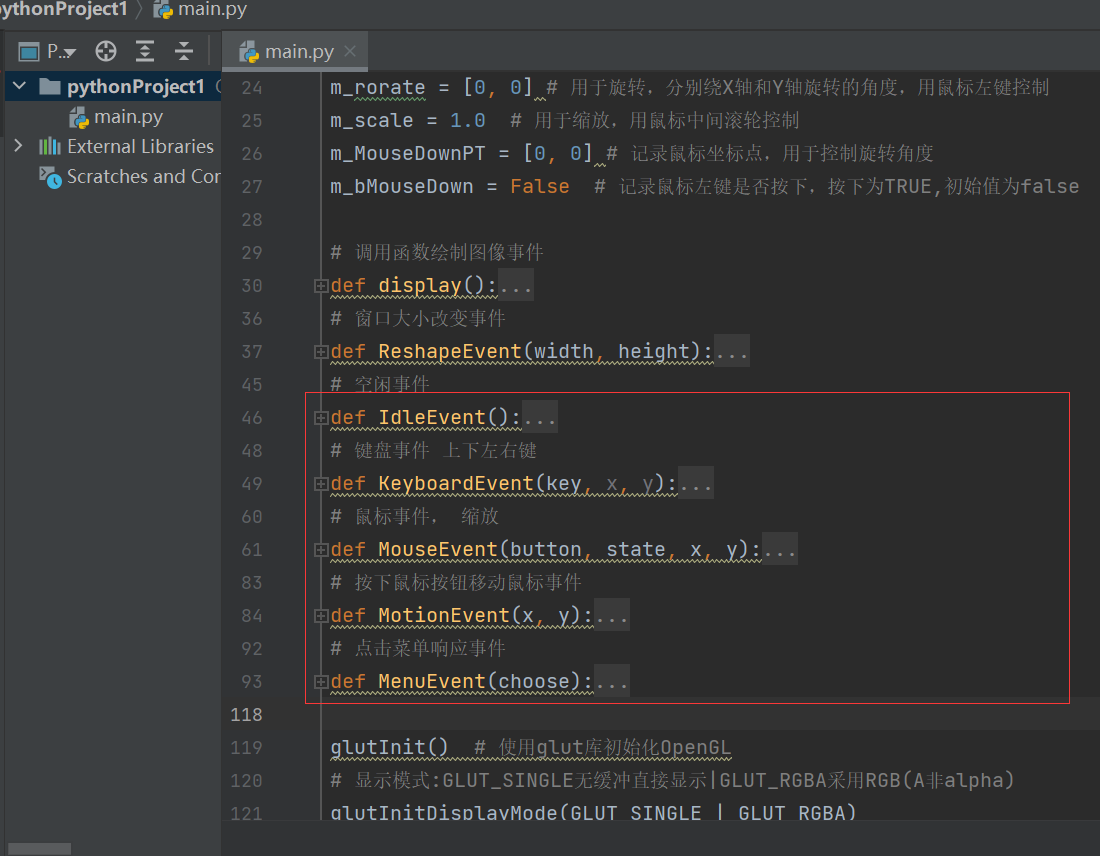Collapse the pythonProject1 folder in tree
Screen dimensions: 1100x856
point(20,86)
